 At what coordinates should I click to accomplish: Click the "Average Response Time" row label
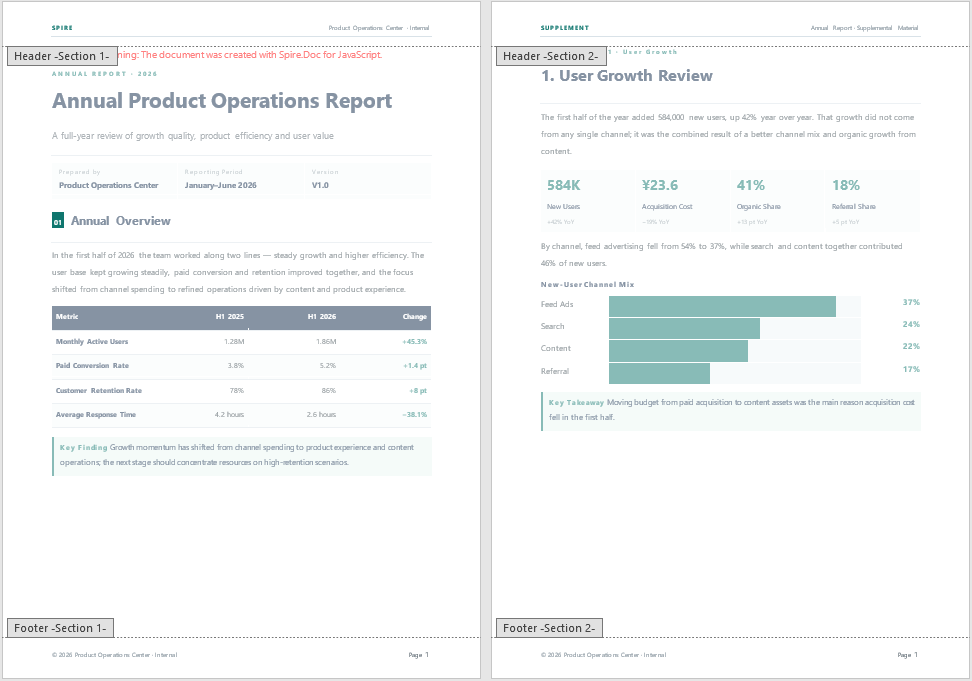pos(95,415)
